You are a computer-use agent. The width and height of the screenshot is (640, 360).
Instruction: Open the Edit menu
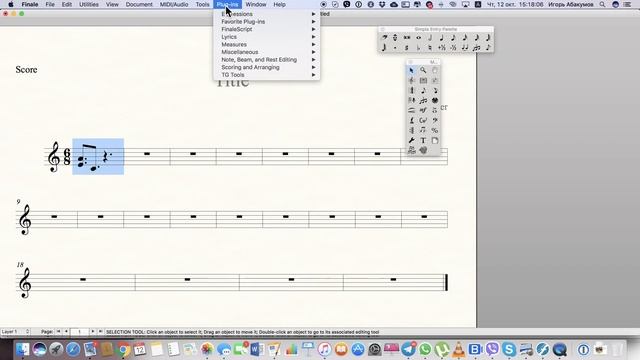(67, 4)
